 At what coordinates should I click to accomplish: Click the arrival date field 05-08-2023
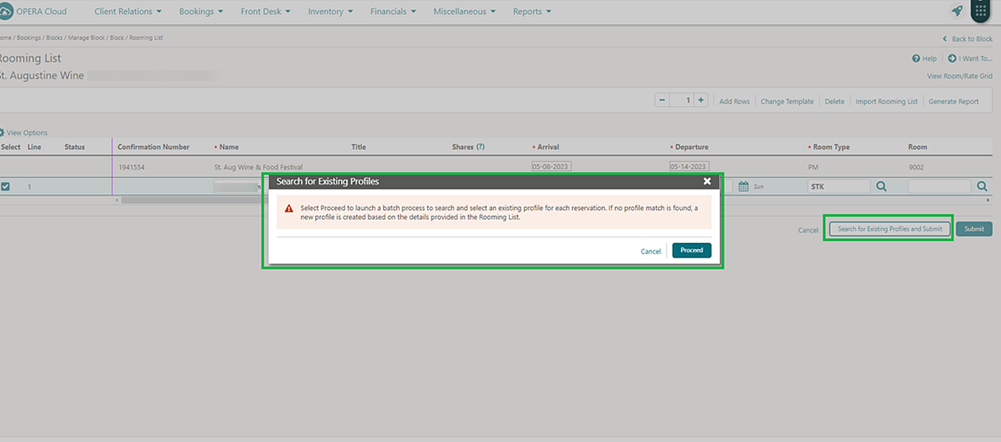(x=552, y=166)
